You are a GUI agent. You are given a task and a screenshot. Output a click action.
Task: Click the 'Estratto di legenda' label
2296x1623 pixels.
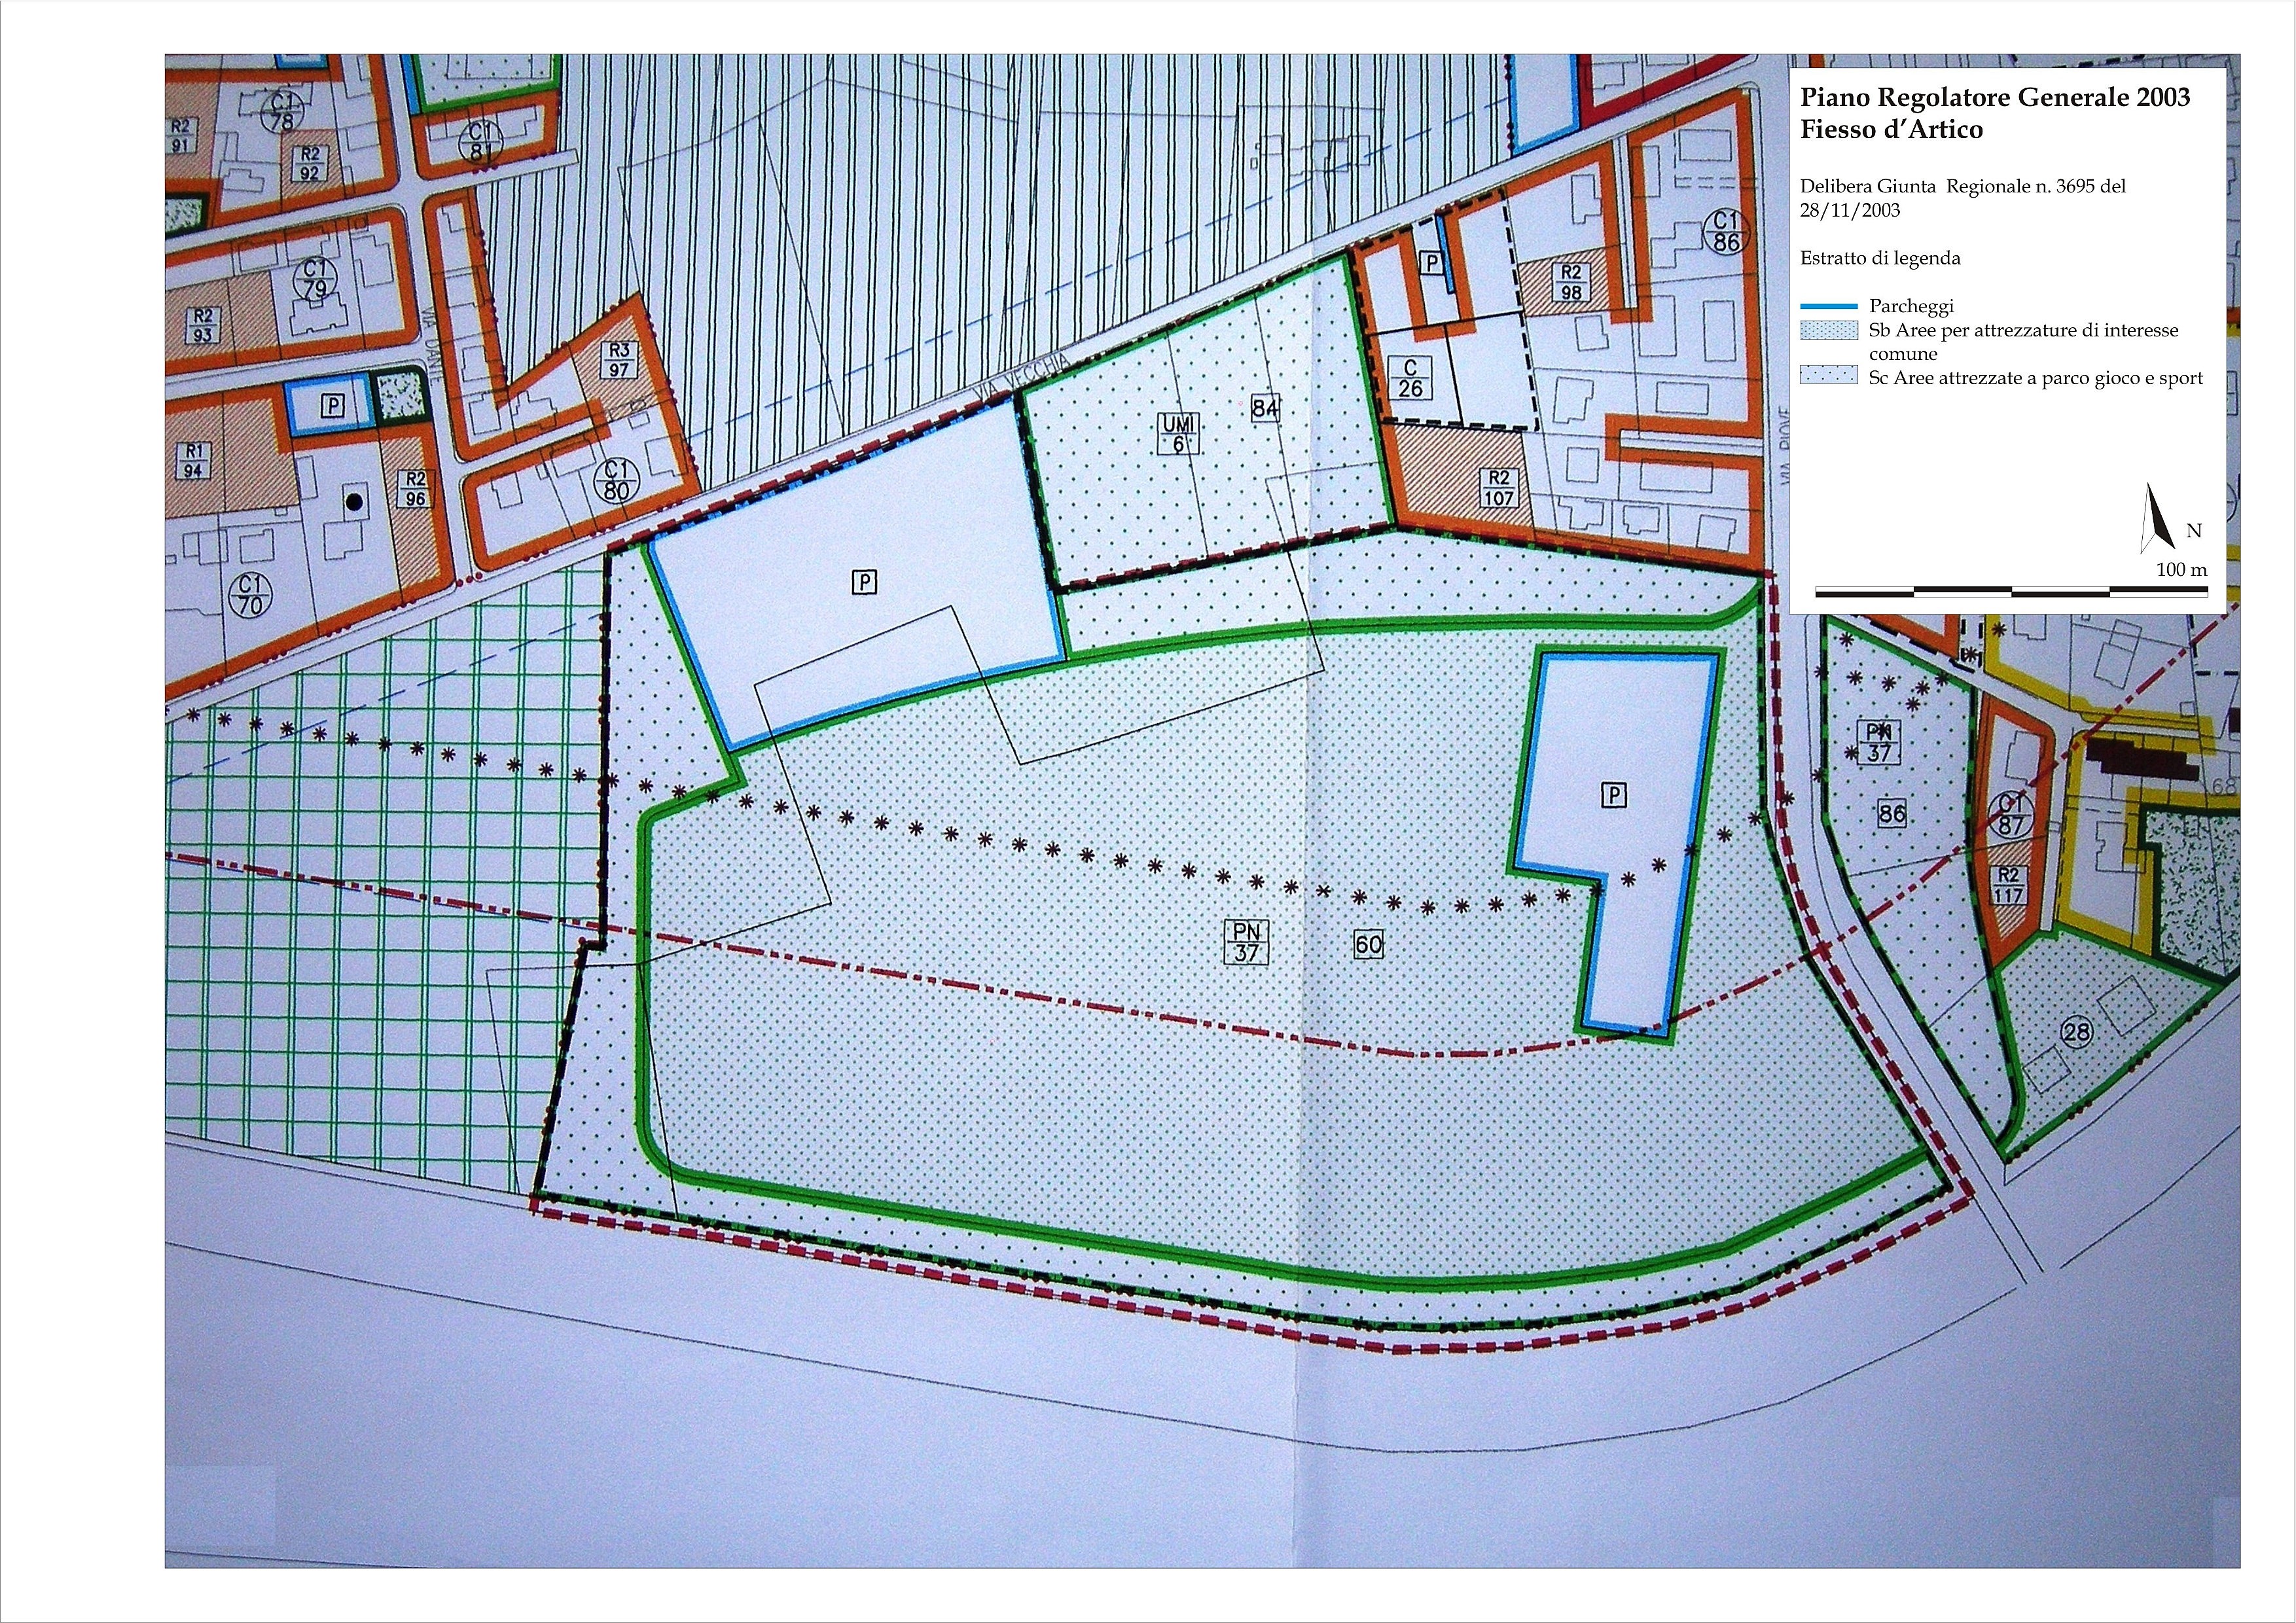tap(1880, 258)
